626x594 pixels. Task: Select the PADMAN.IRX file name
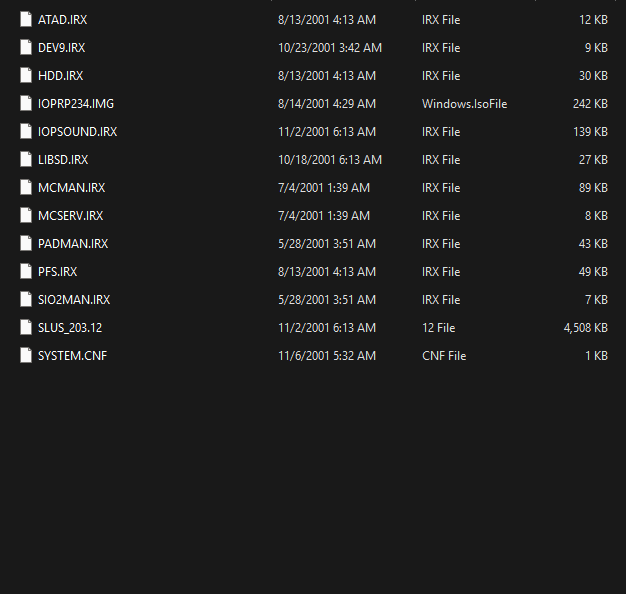point(73,244)
